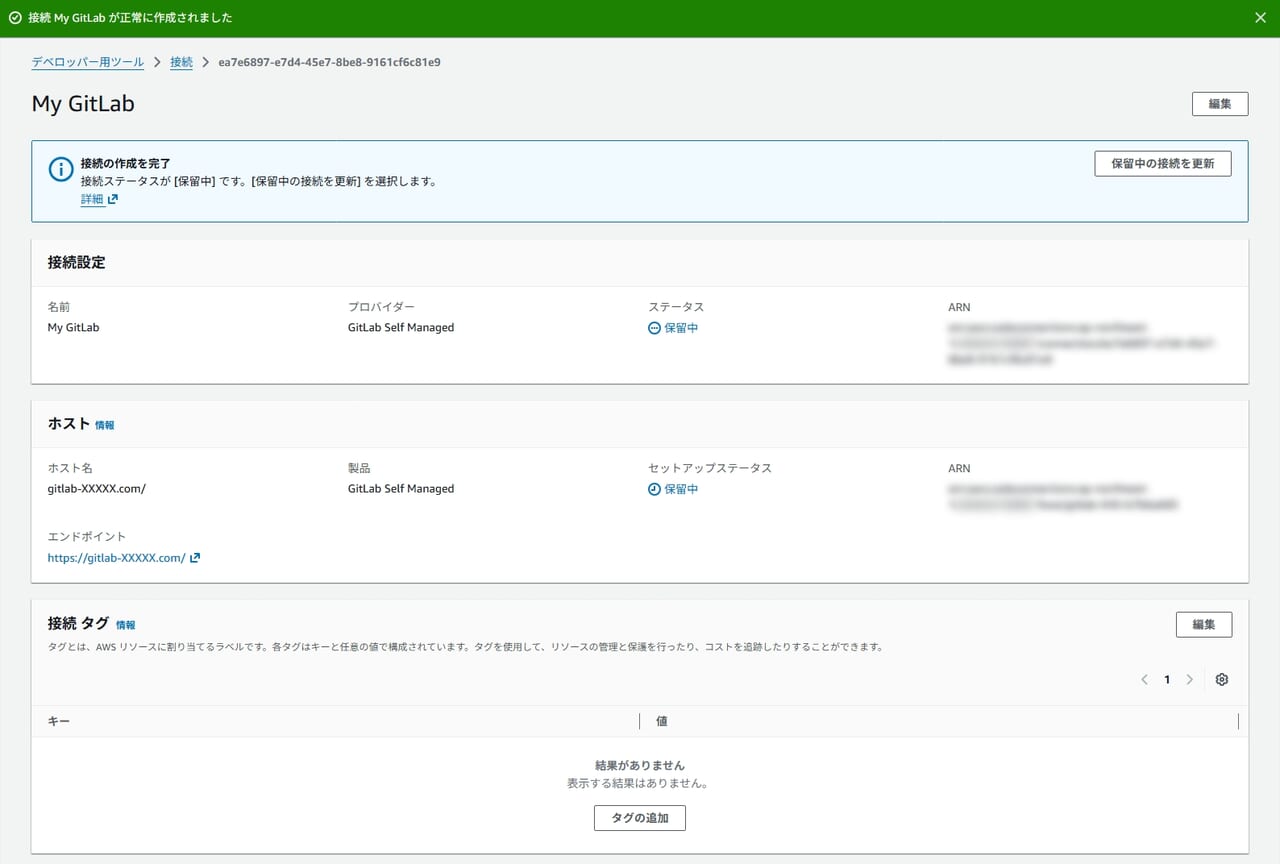Click 編集 button in the 接続 タグ section
Screen dimensions: 1280x864
coord(1203,625)
